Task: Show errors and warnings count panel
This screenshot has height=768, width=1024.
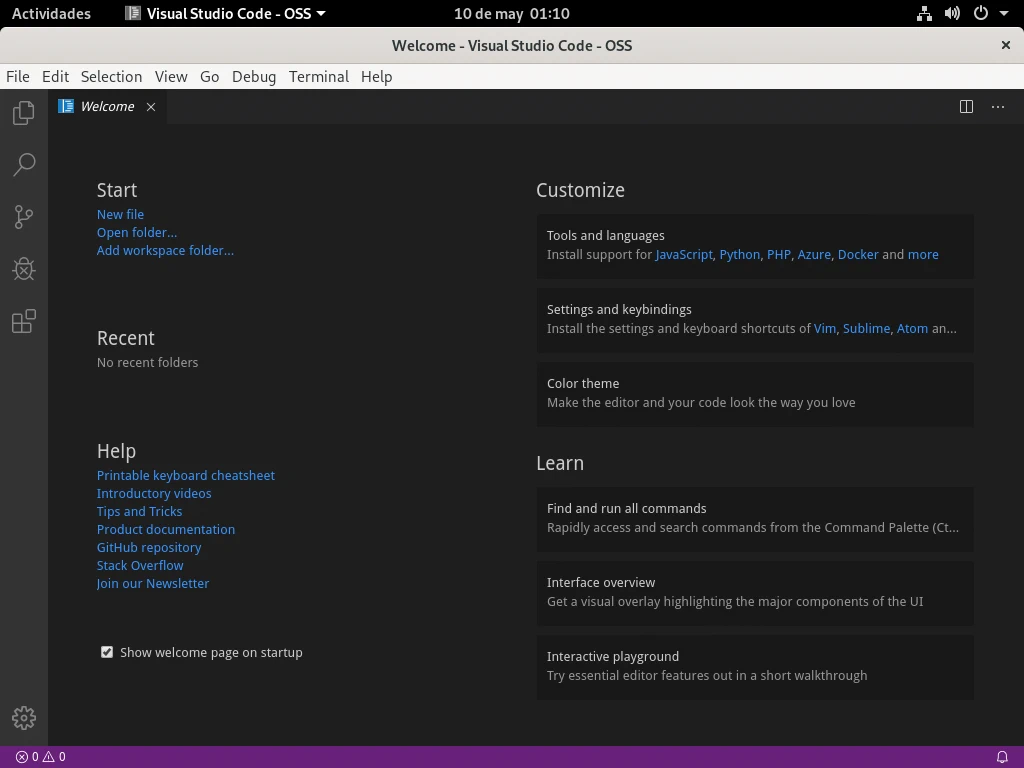Action: click(x=41, y=757)
